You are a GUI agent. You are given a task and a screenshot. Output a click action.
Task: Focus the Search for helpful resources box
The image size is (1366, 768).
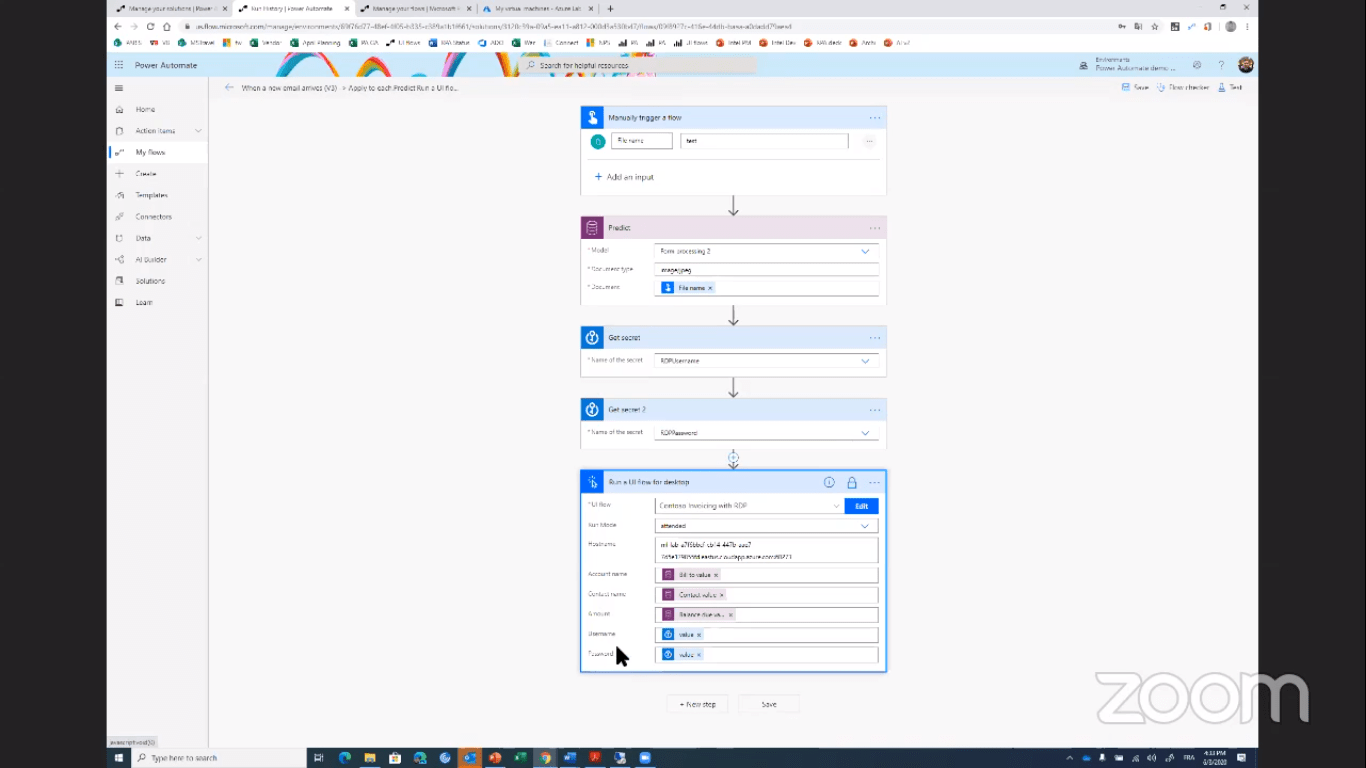(638, 65)
